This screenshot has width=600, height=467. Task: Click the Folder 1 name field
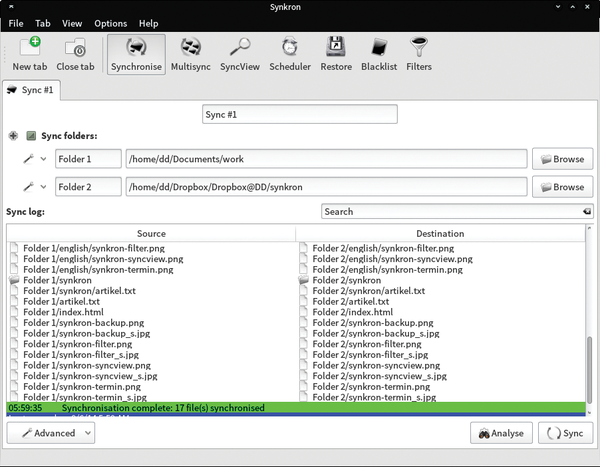click(x=88, y=159)
